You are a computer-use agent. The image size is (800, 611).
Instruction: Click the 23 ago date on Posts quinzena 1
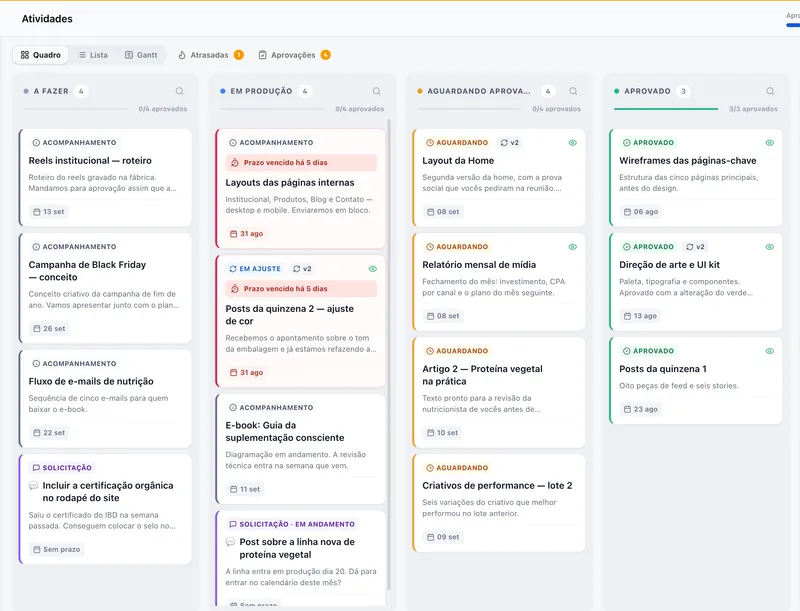[x=641, y=409]
